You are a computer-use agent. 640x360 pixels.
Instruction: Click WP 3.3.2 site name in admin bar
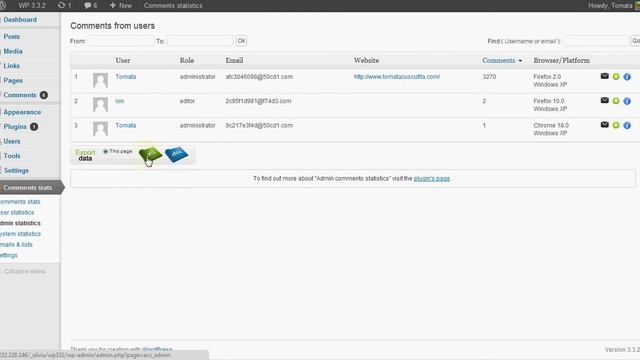click(32, 6)
